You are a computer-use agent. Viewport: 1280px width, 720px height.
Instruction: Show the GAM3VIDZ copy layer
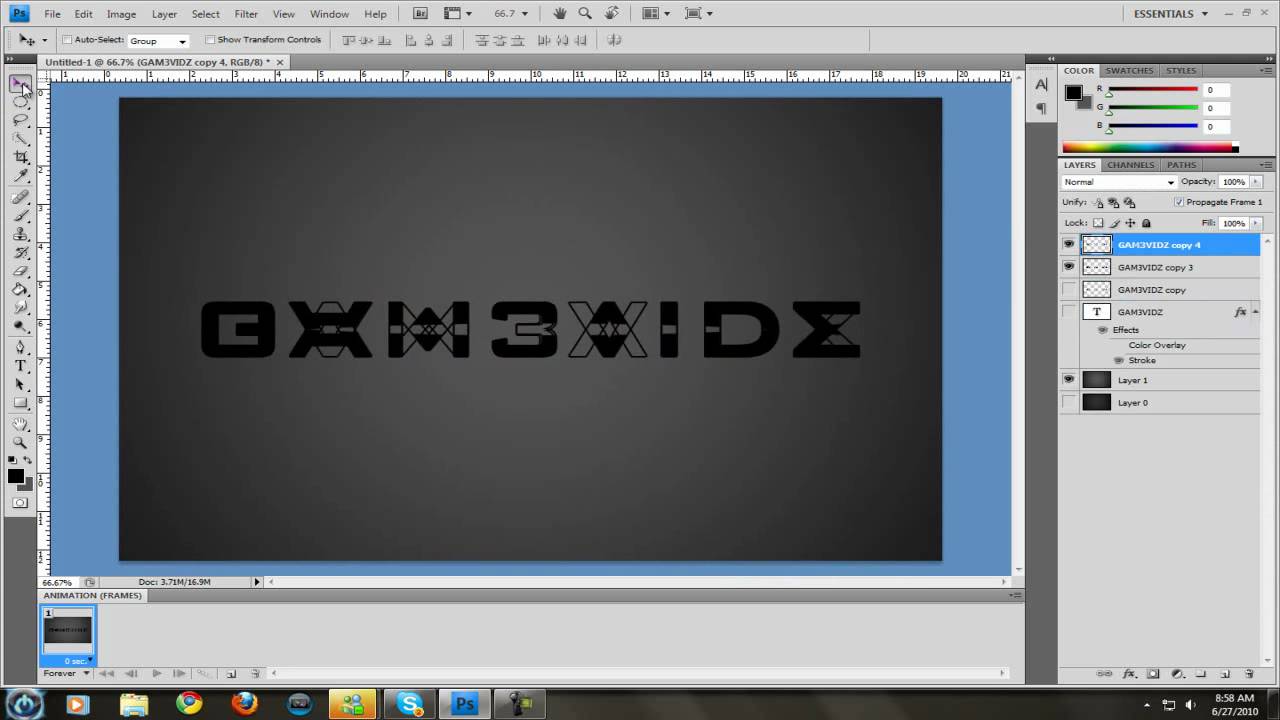coord(1069,290)
